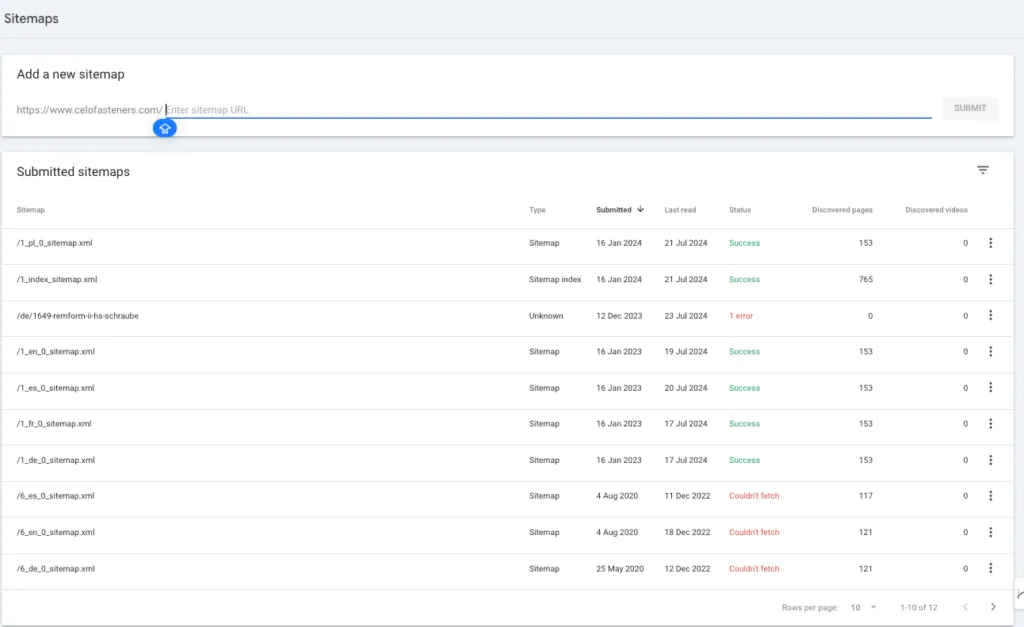
Task: Click the '23 Jul 2024' last read date
Action: click(x=686, y=316)
